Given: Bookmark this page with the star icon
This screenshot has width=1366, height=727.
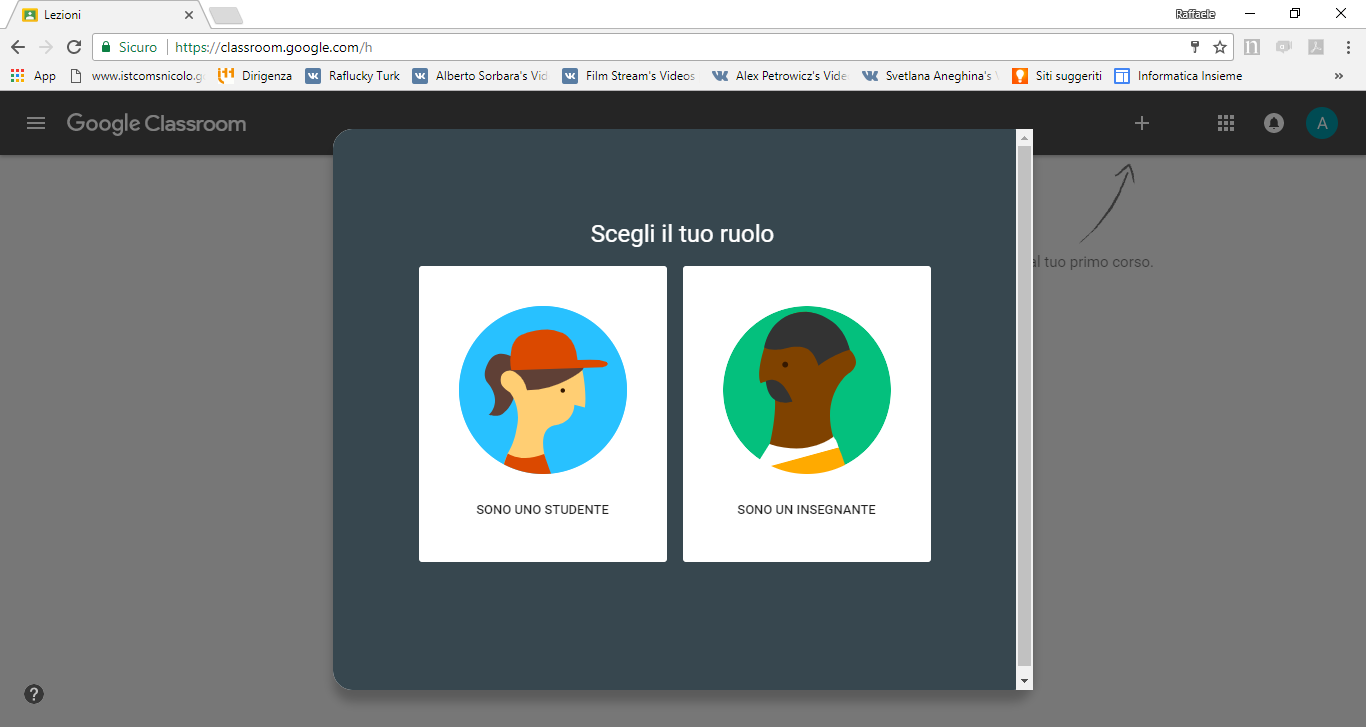Looking at the screenshot, I should pos(1220,47).
